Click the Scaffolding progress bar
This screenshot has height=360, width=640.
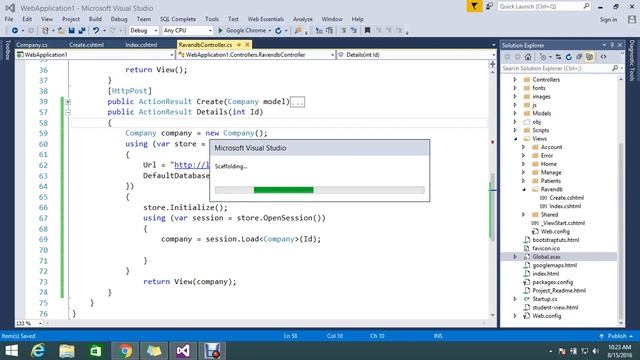tap(320, 190)
